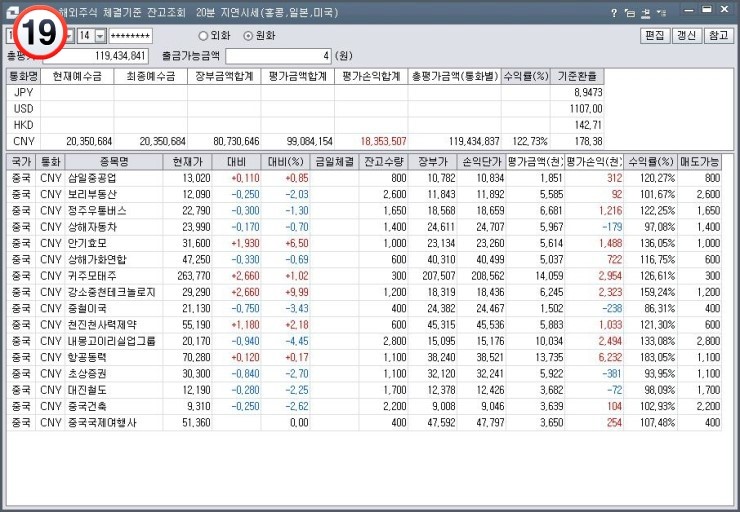Select the USD currency row
This screenshot has height=512, width=740.
coord(305,109)
